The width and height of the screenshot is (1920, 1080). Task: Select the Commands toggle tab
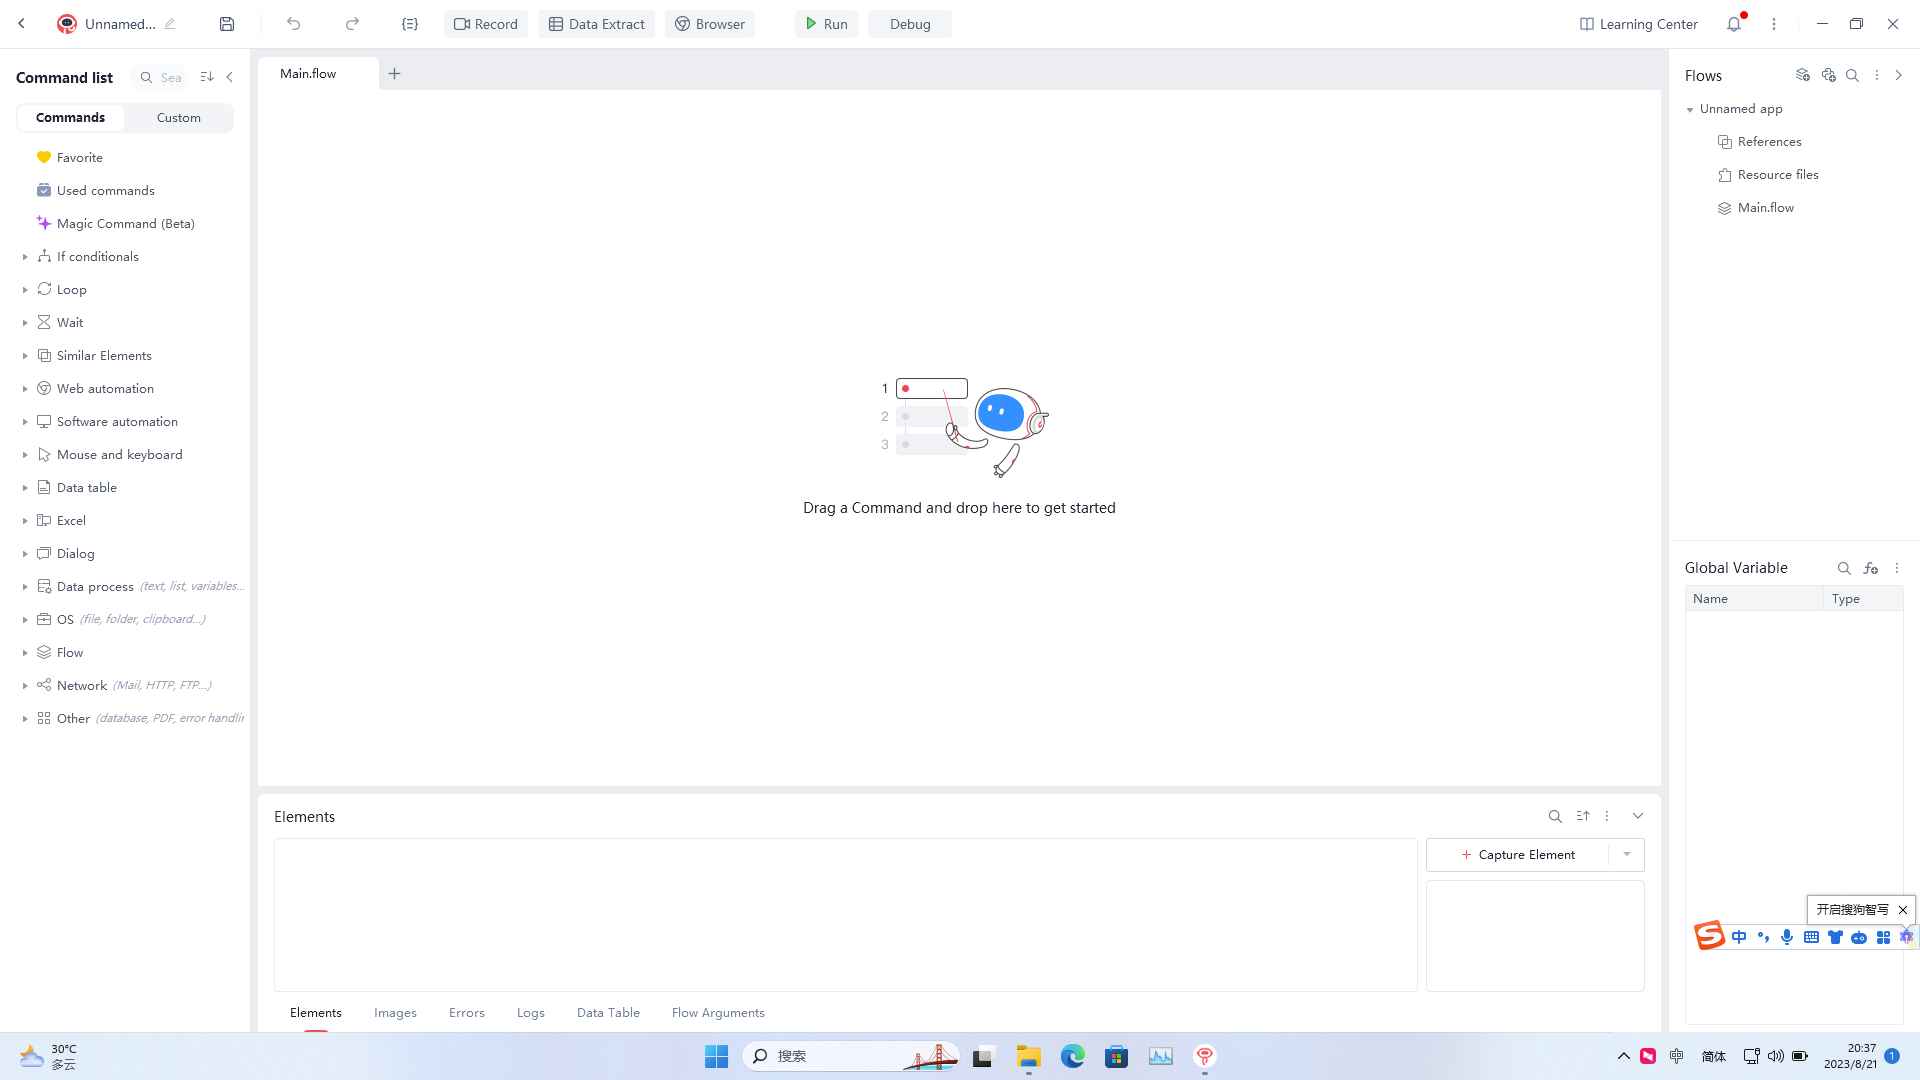point(70,118)
